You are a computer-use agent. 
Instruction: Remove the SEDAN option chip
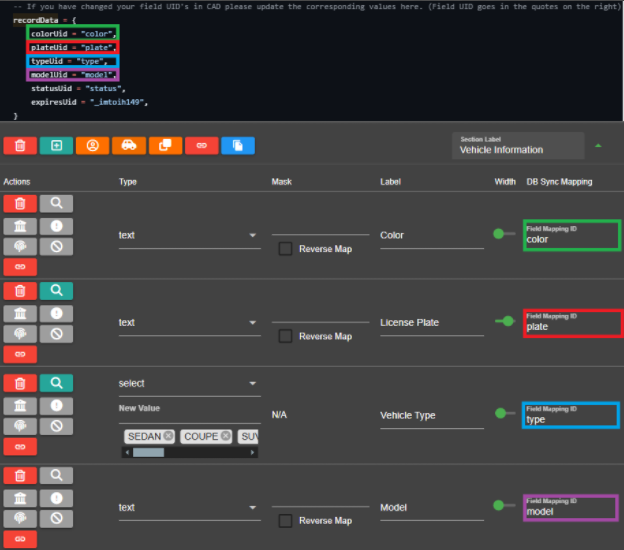tap(168, 436)
